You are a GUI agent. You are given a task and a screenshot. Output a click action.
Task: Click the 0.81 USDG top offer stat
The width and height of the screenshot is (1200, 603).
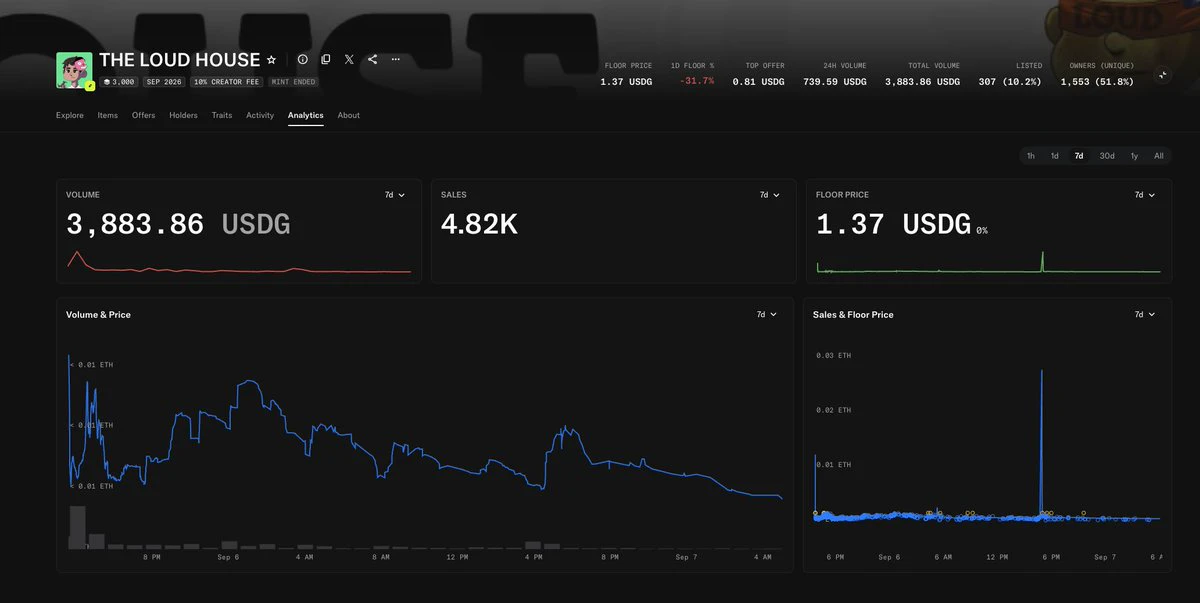[x=759, y=82]
